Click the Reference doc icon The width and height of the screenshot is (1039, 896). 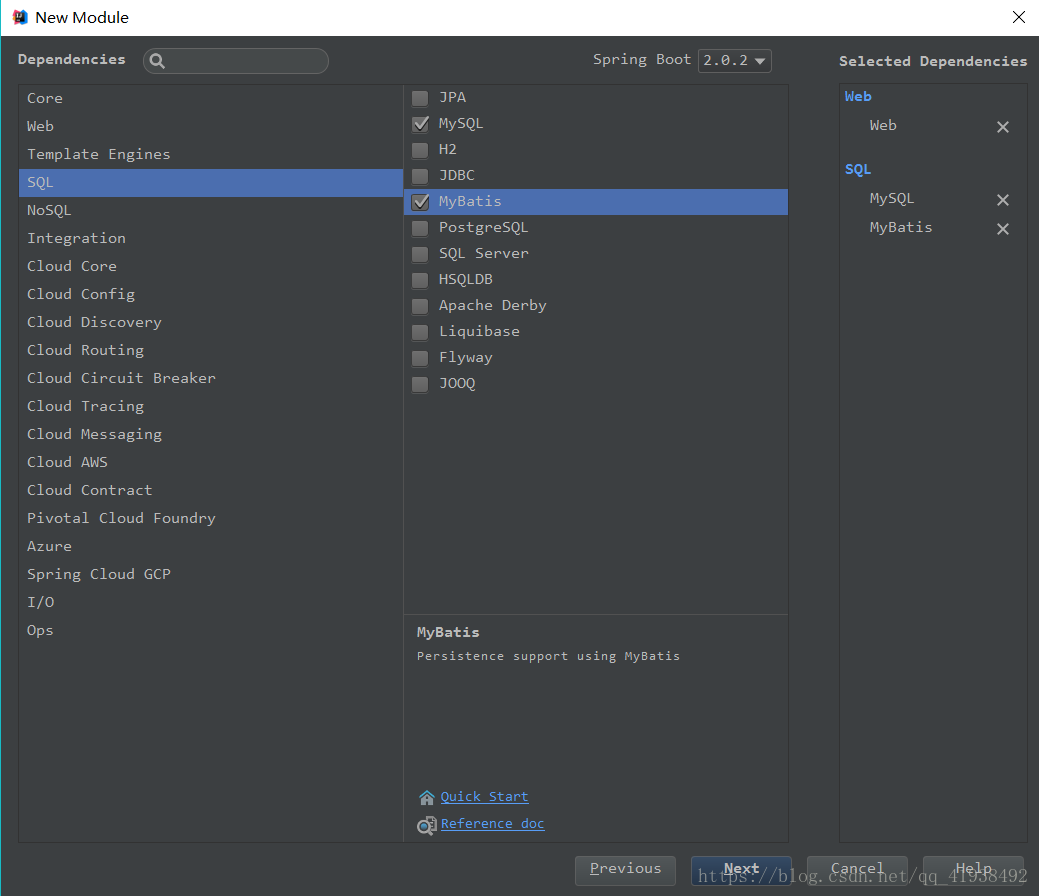coord(427,825)
